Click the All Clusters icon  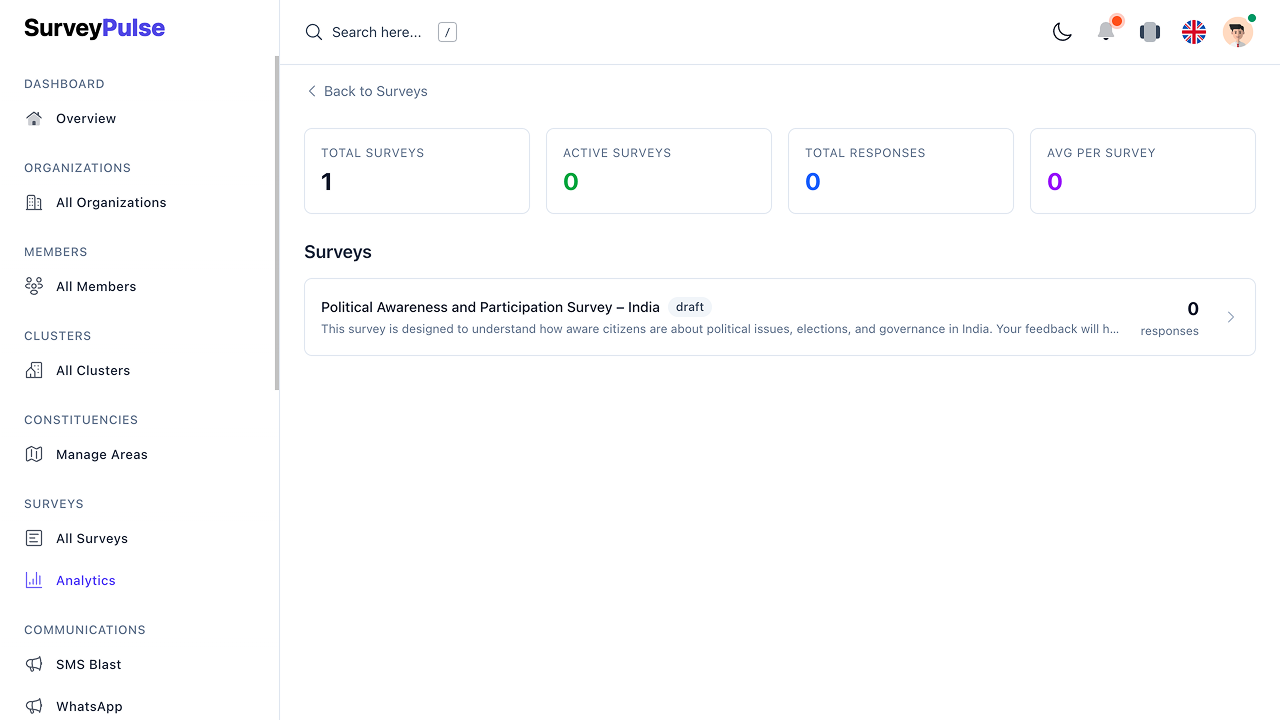point(34,370)
